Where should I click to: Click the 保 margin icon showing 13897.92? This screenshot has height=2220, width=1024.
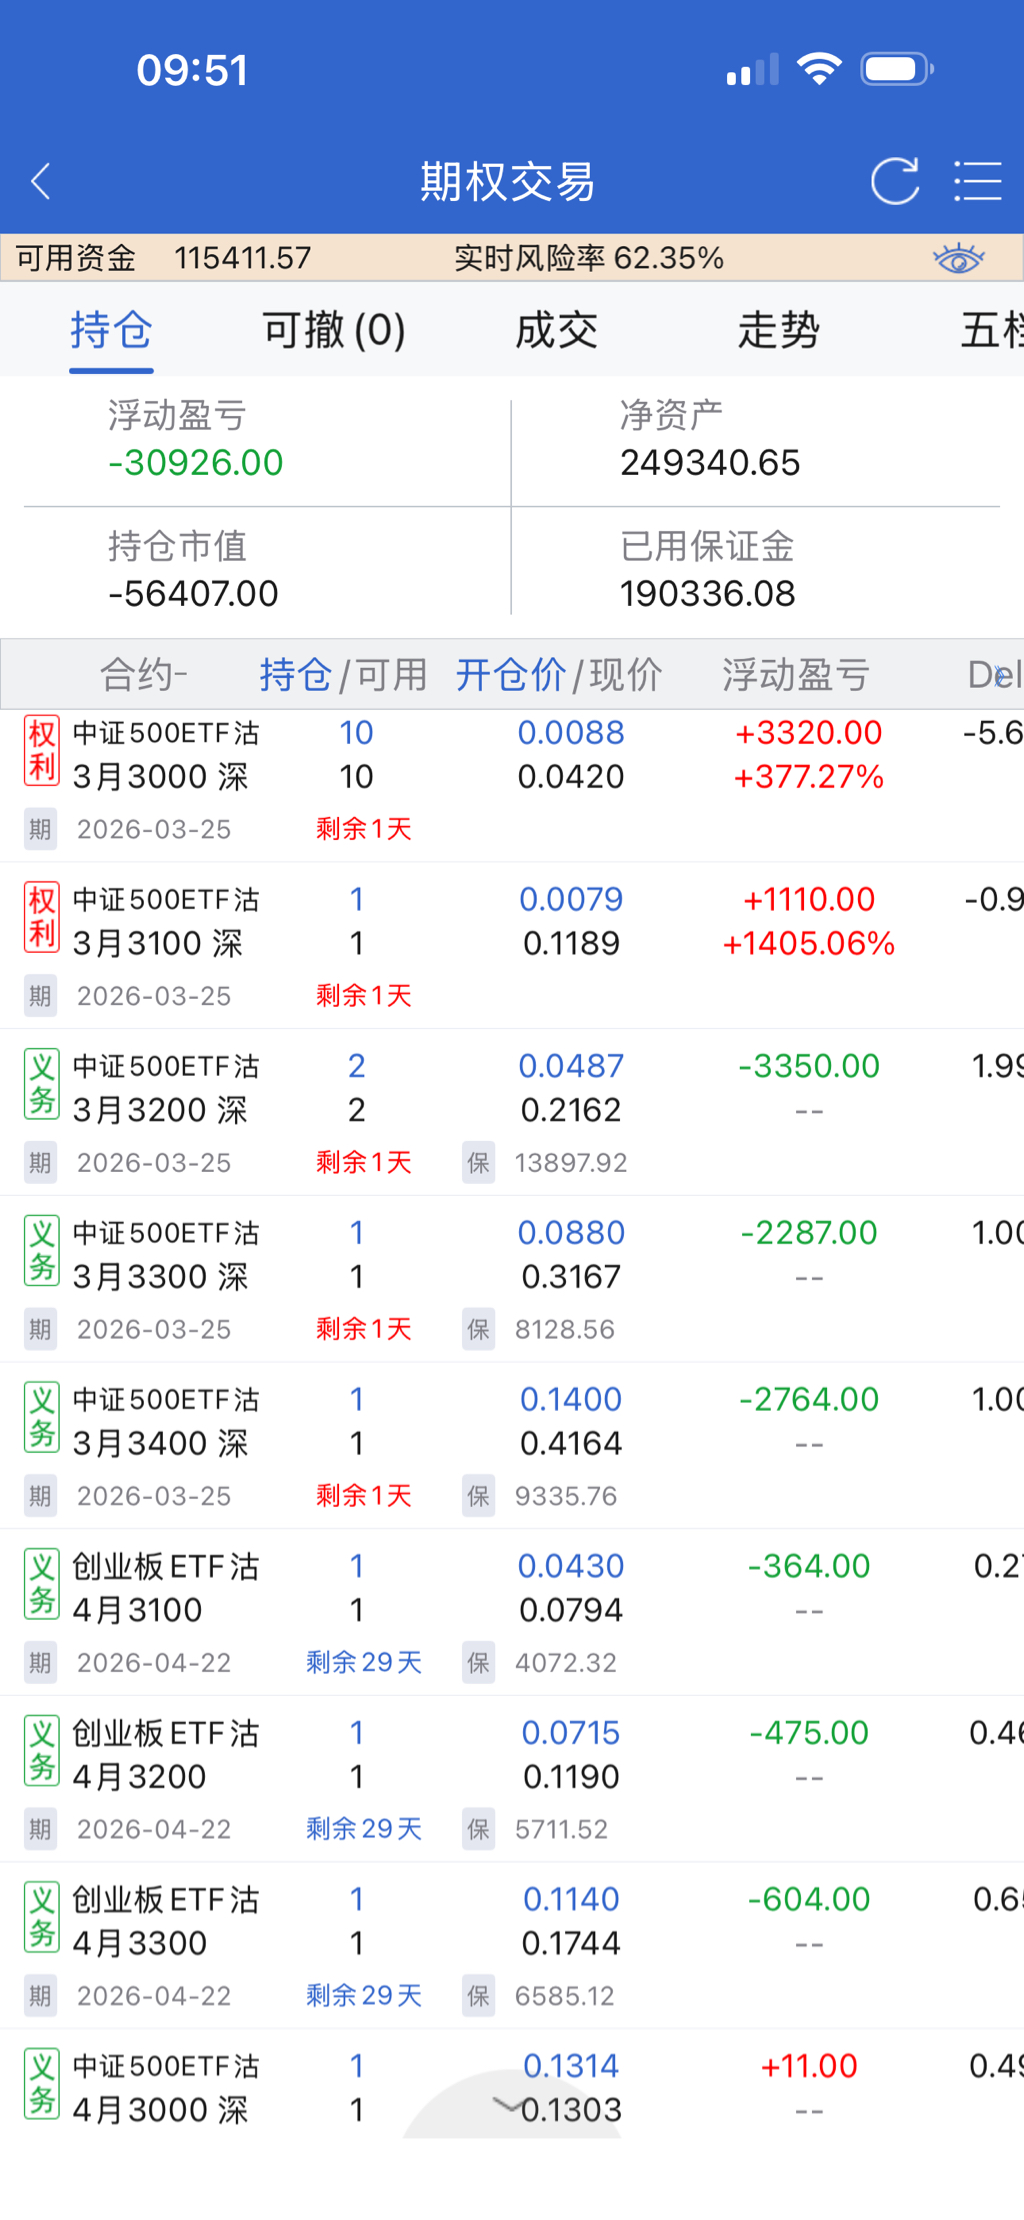point(478,1163)
